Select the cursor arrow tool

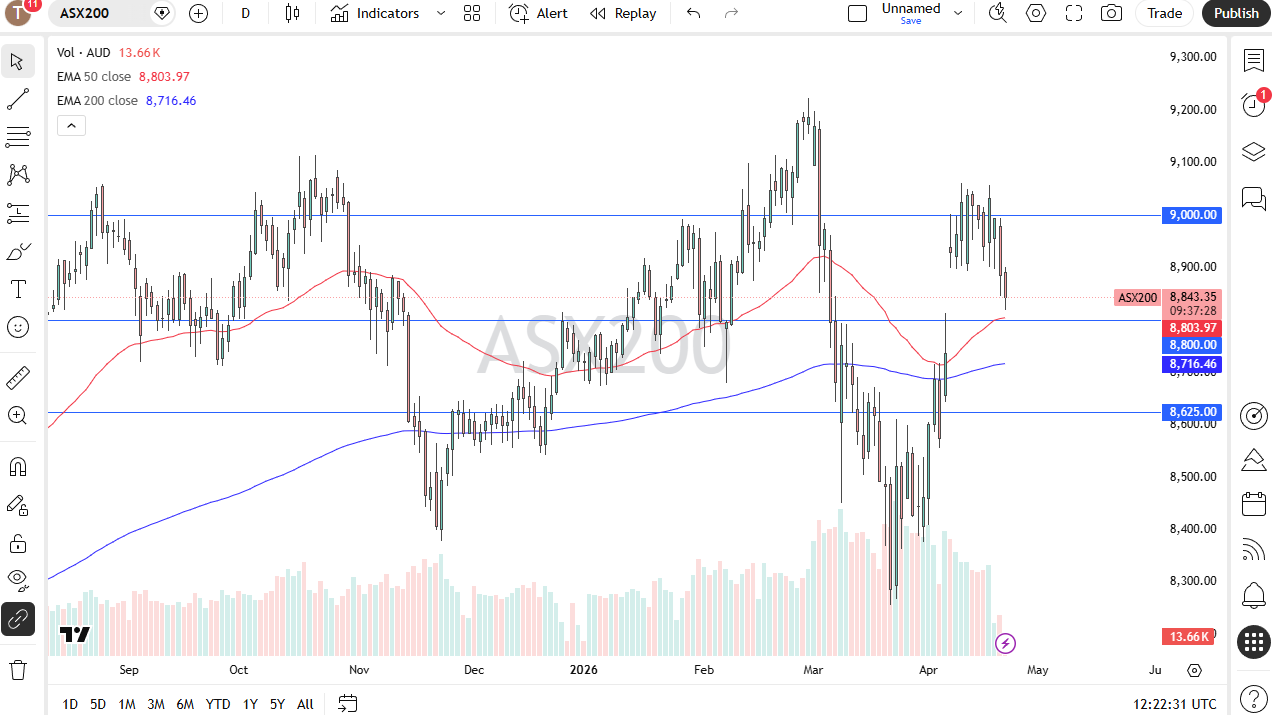click(17, 61)
